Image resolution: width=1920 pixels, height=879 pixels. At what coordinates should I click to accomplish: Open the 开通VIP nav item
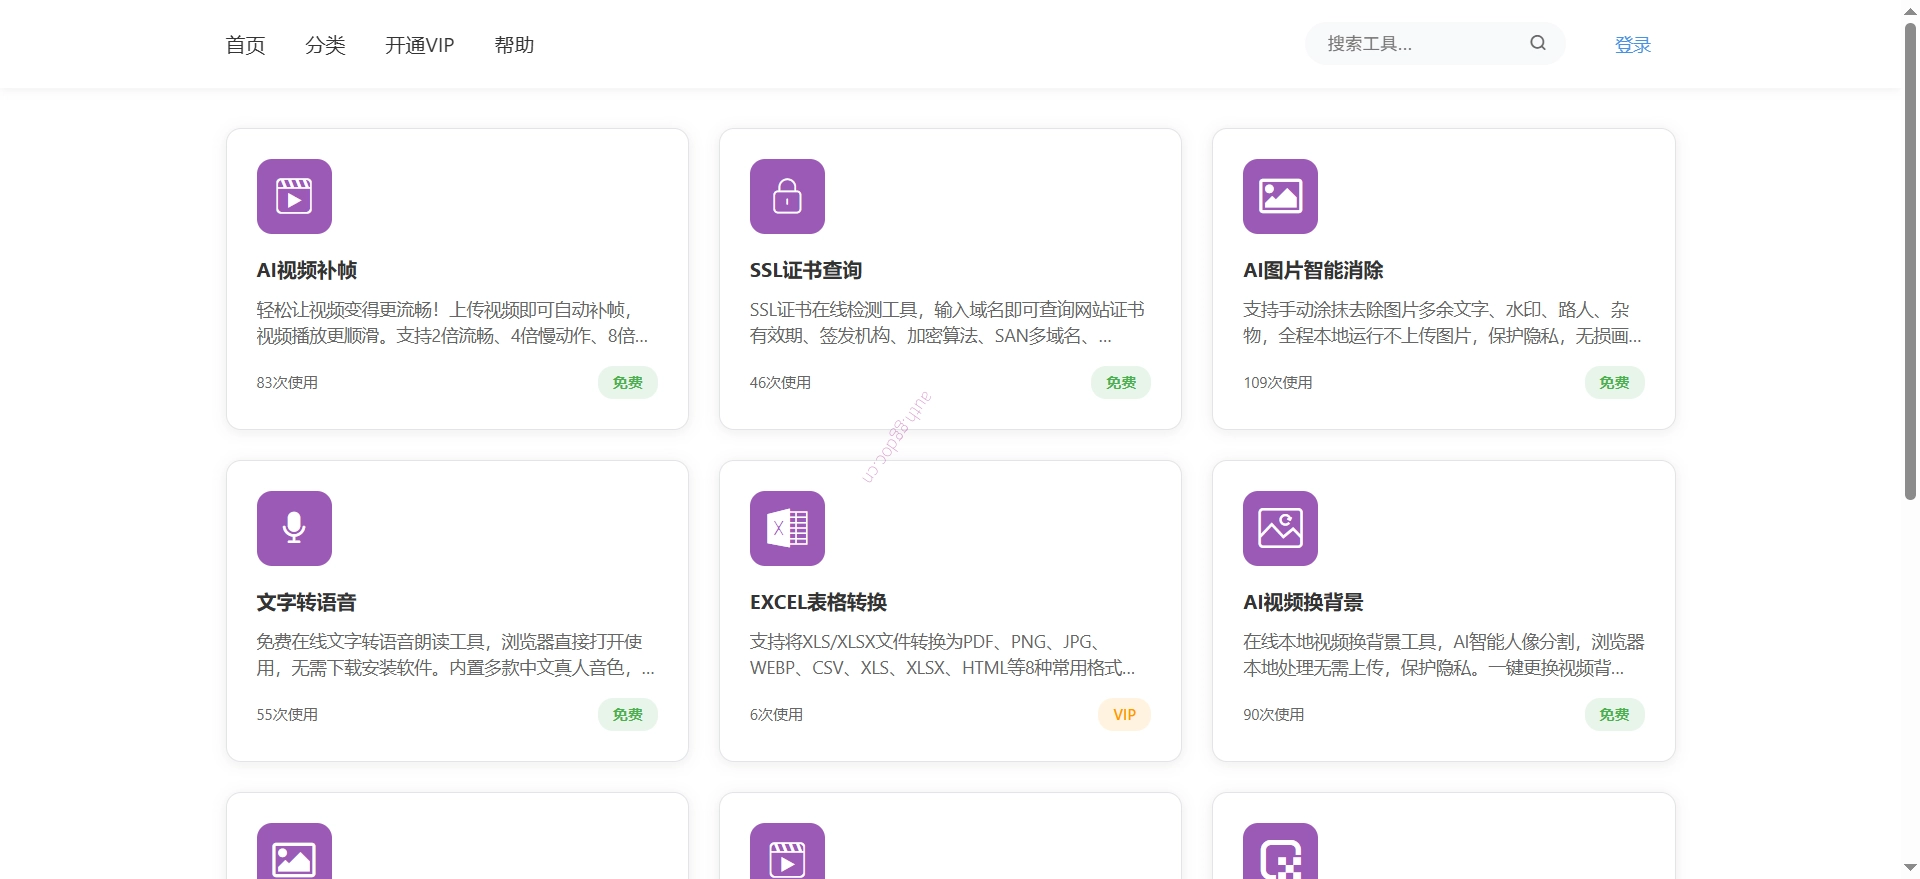pos(420,45)
